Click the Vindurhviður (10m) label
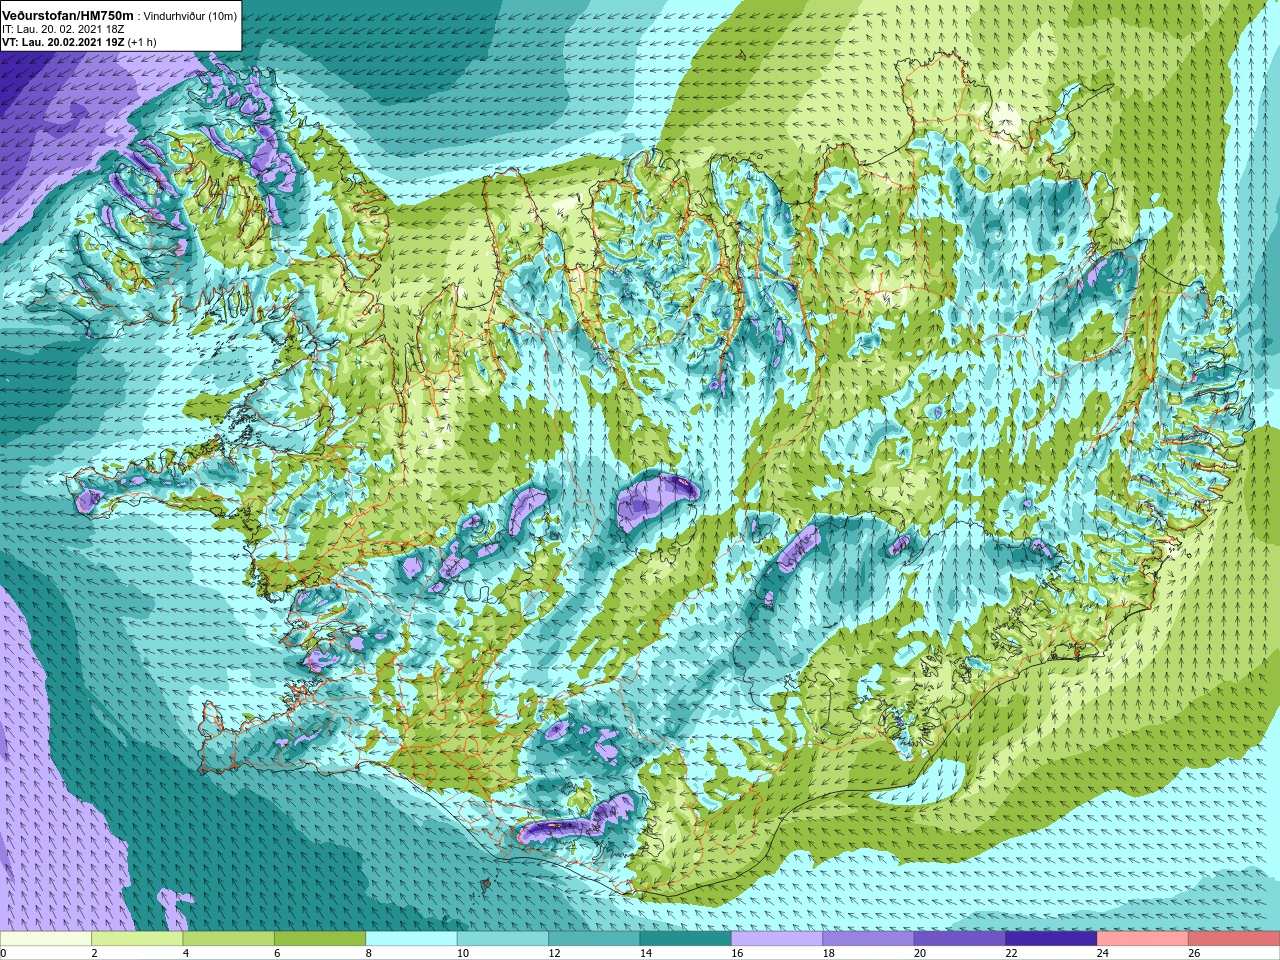Screen dimensions: 1280x960 pos(191,16)
